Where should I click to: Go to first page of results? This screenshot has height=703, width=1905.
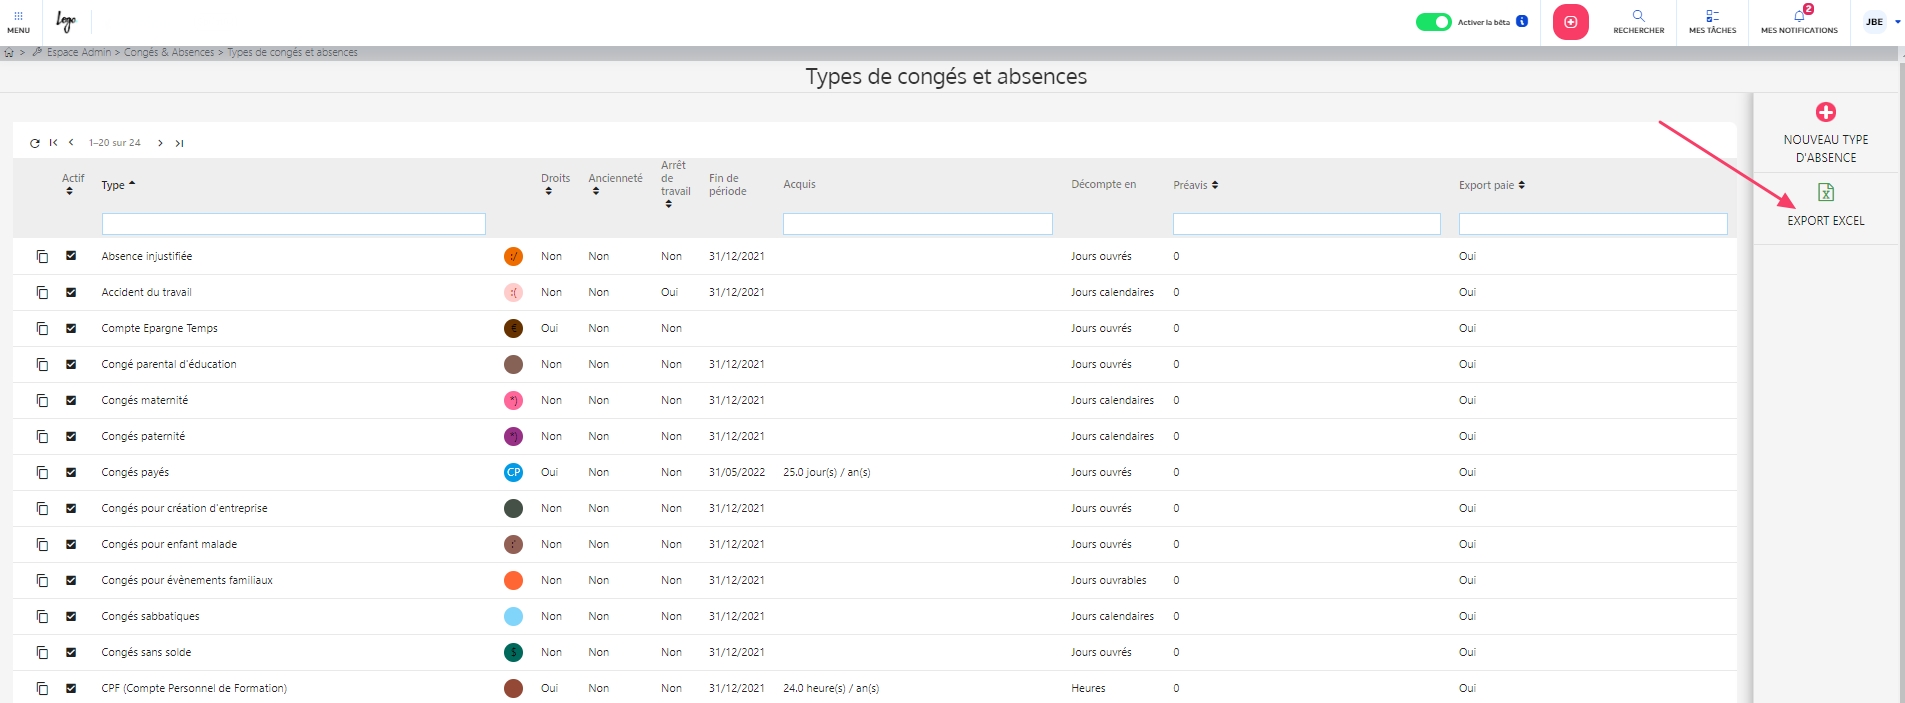click(53, 143)
